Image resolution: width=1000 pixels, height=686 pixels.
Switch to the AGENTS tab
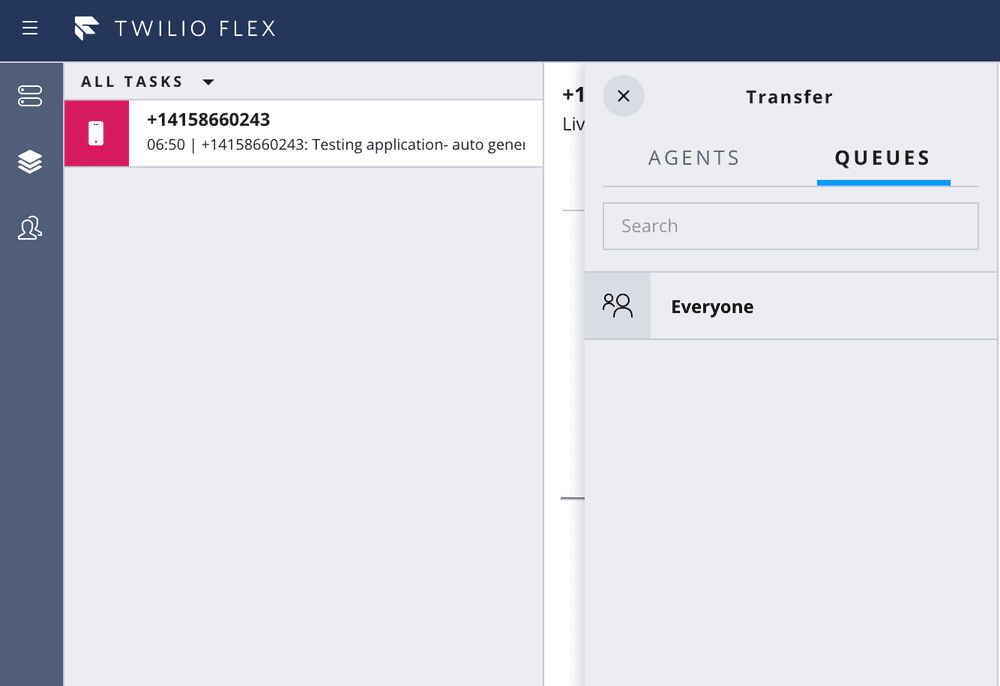694,157
